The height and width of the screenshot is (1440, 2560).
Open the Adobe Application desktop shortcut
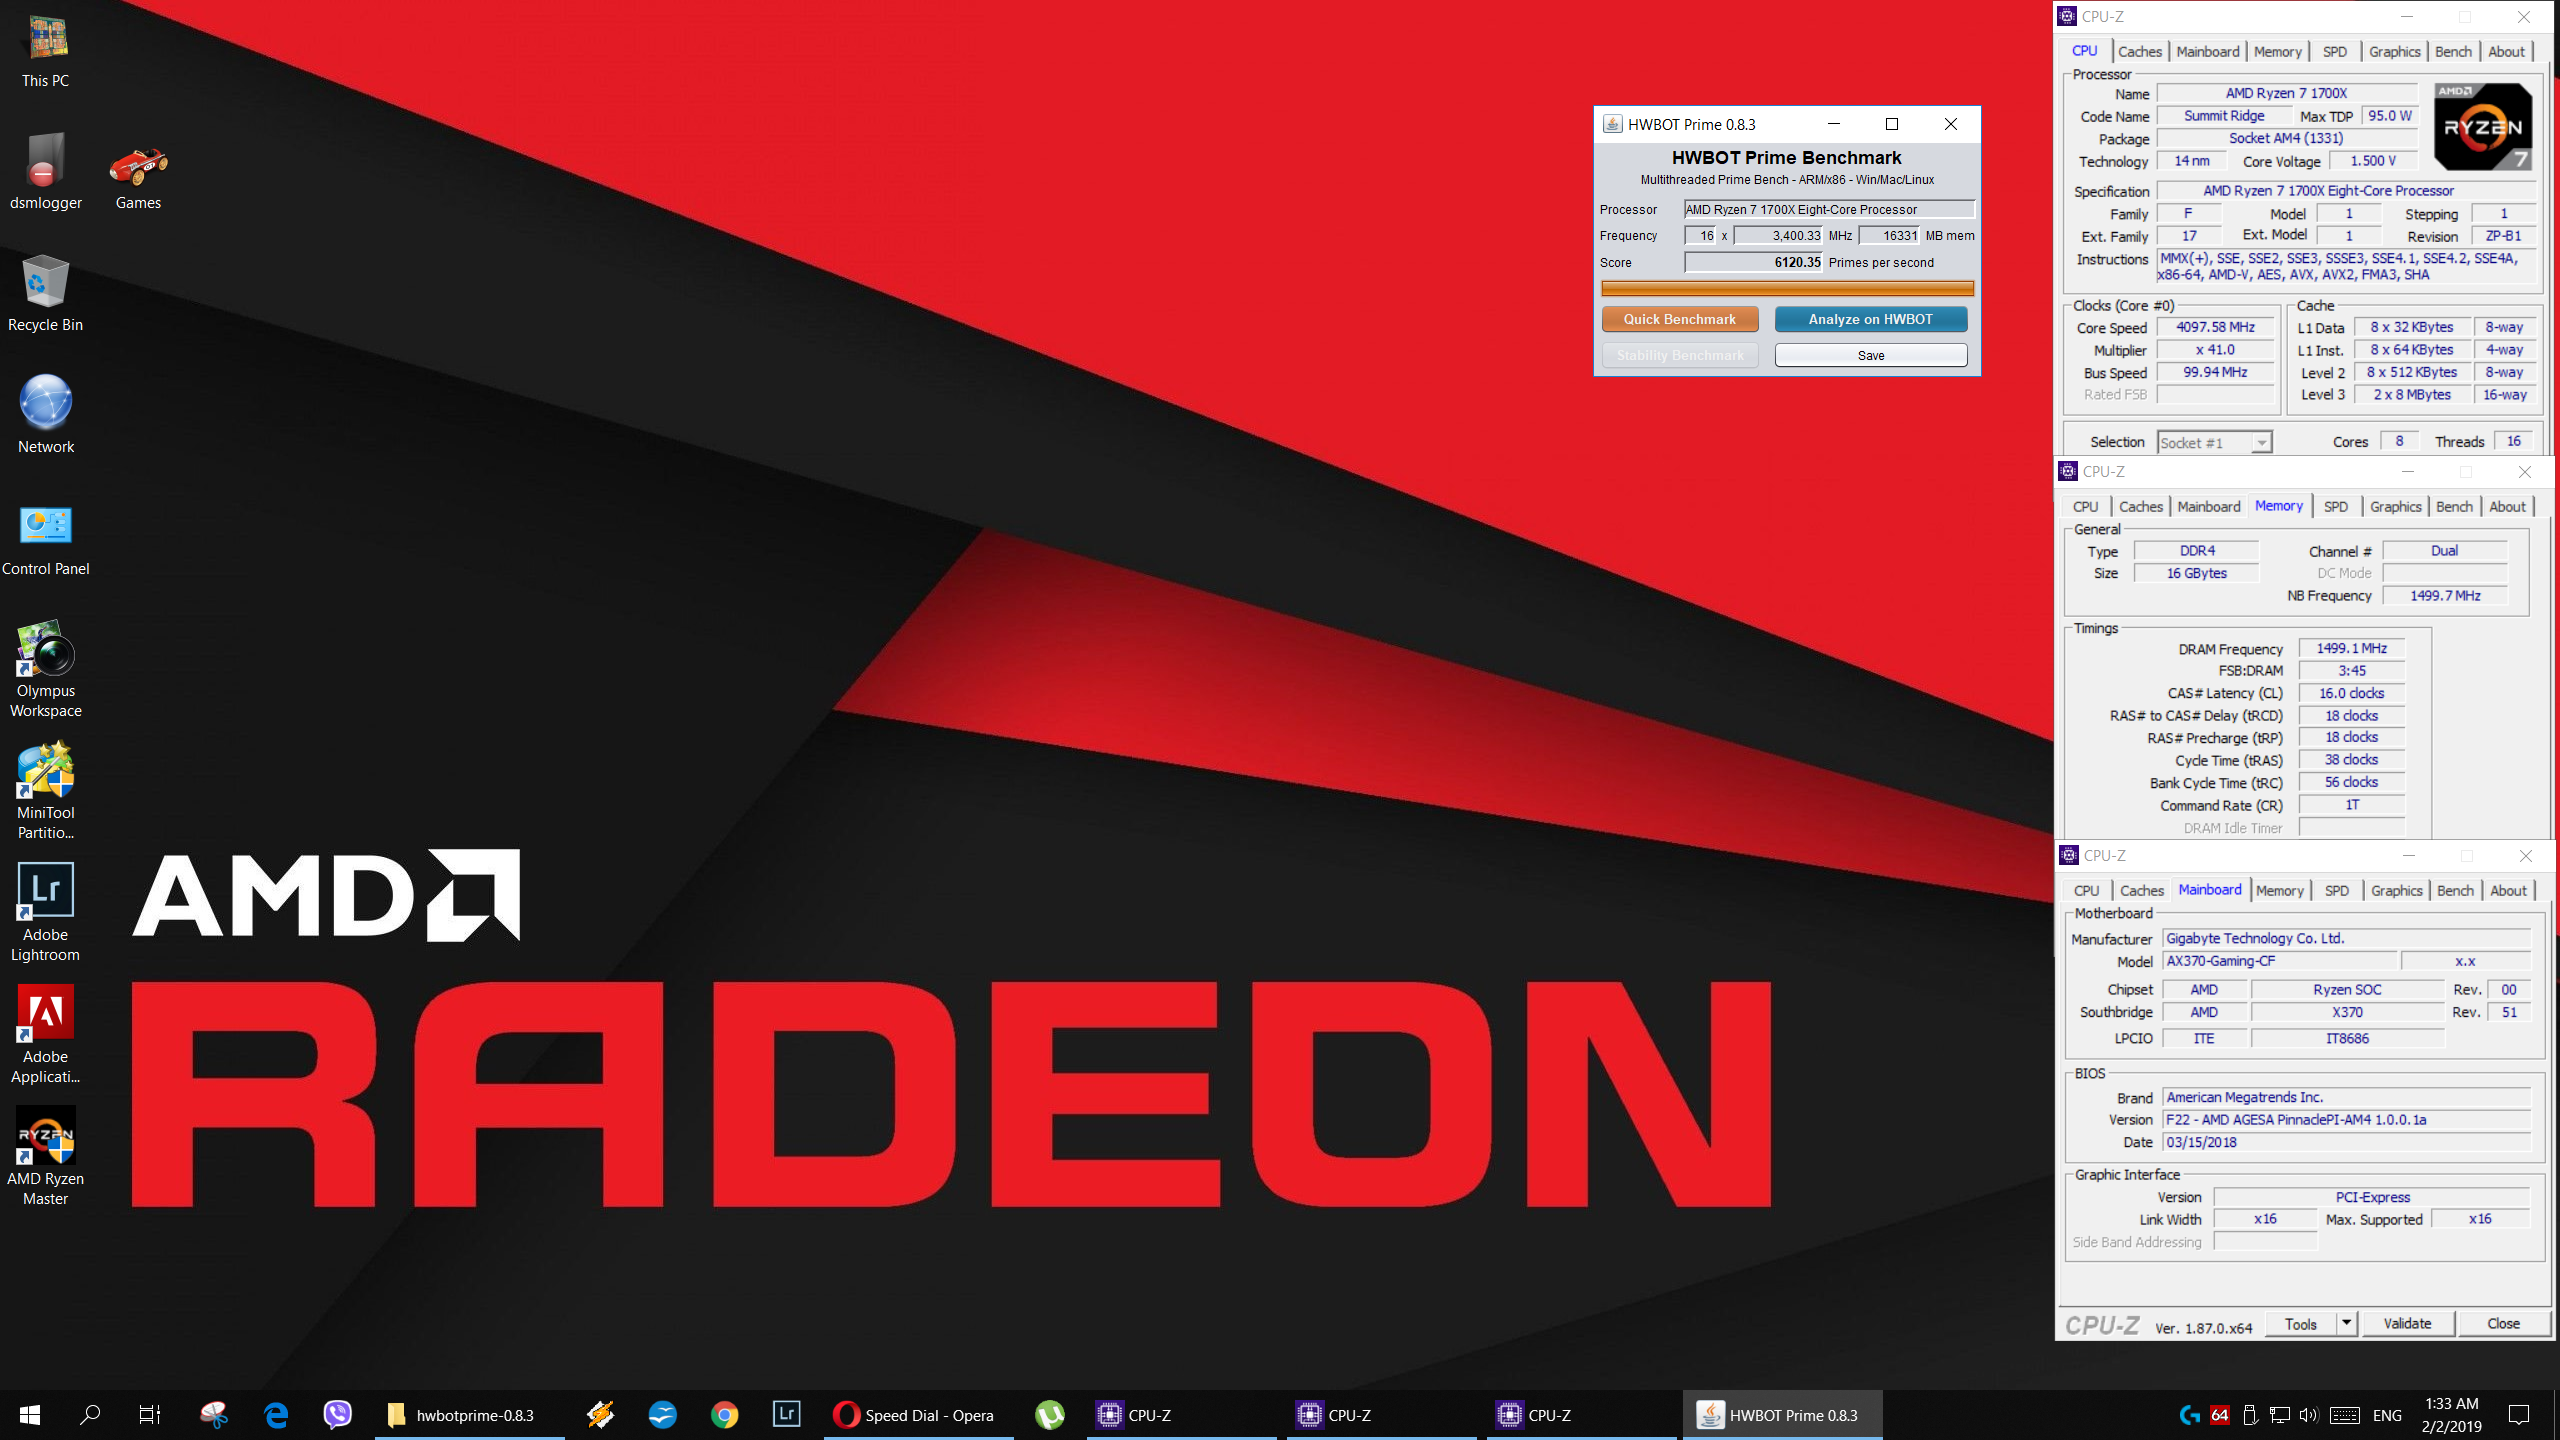[x=46, y=1034]
